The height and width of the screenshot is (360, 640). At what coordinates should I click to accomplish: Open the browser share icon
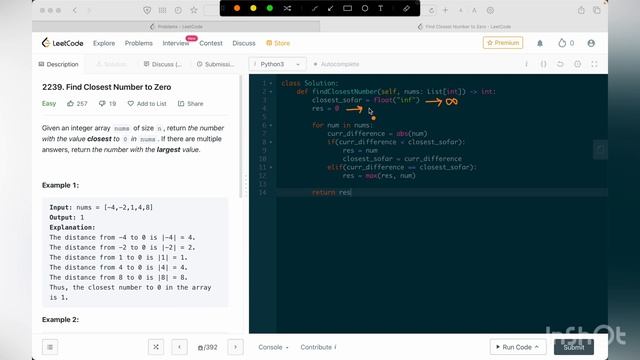[x=581, y=10]
